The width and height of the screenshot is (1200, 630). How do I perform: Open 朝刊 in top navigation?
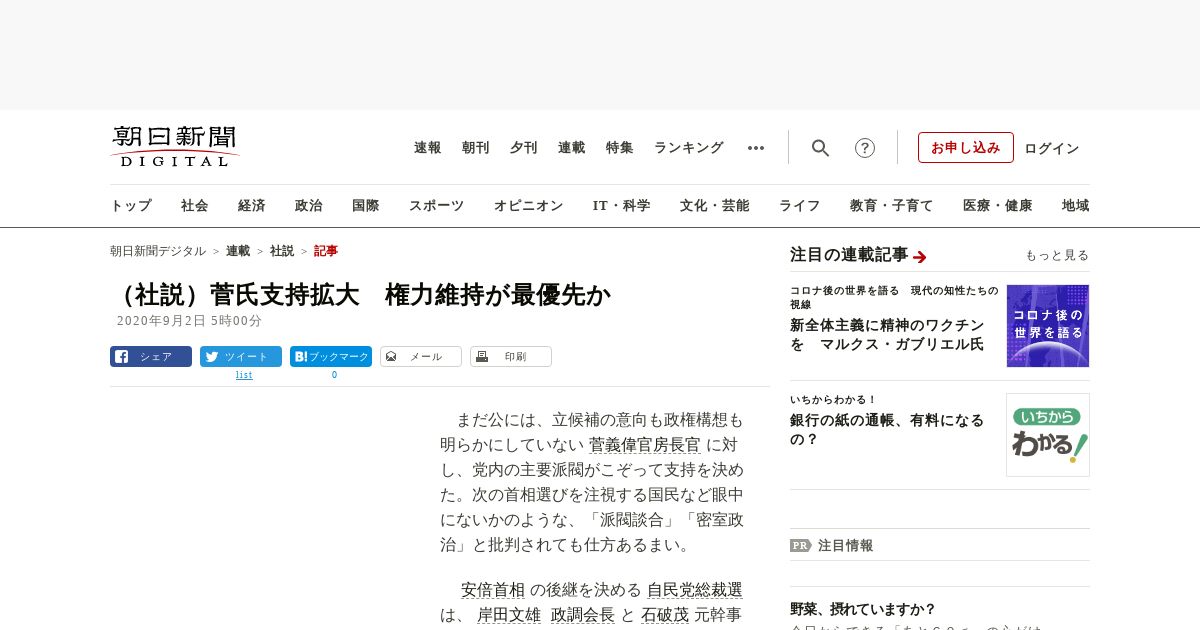click(476, 148)
